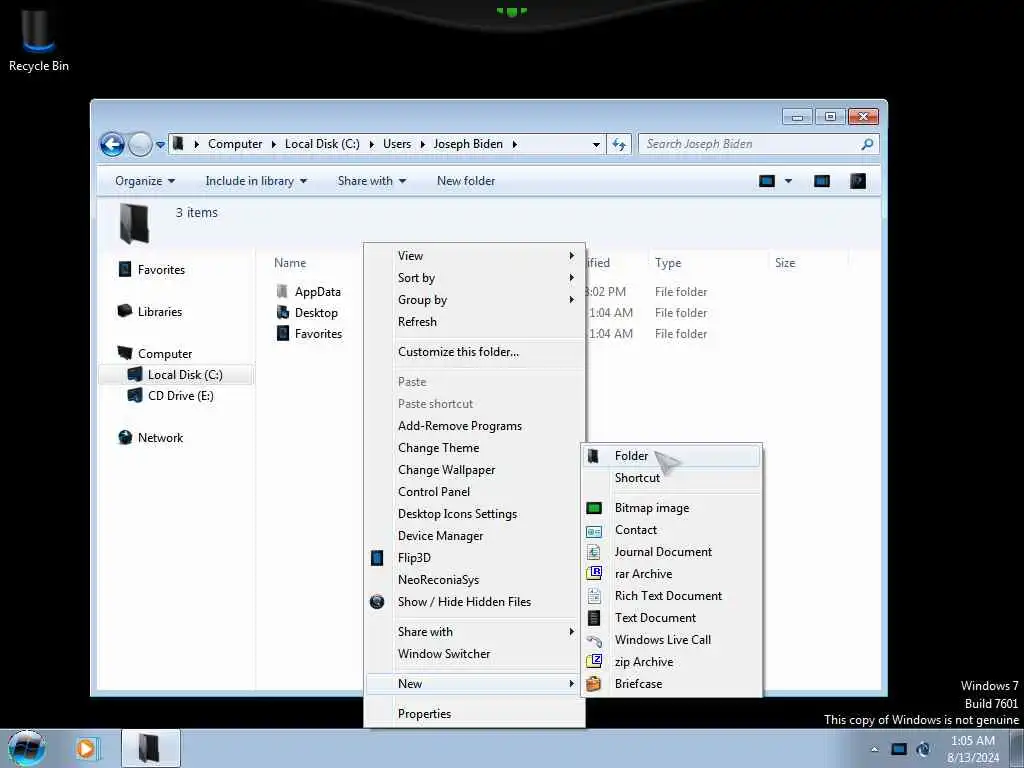Click the Flip3D menu icon
The height and width of the screenshot is (768, 1024).
click(377, 558)
